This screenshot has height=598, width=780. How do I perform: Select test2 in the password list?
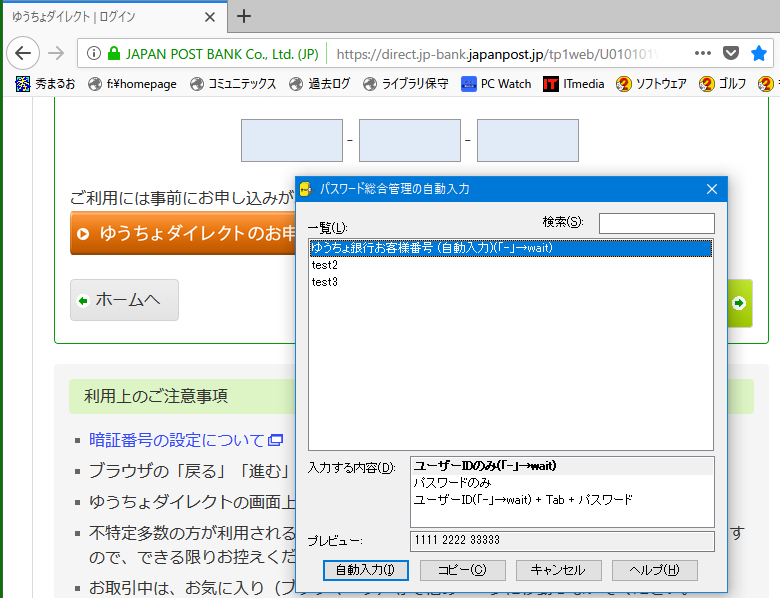325,265
